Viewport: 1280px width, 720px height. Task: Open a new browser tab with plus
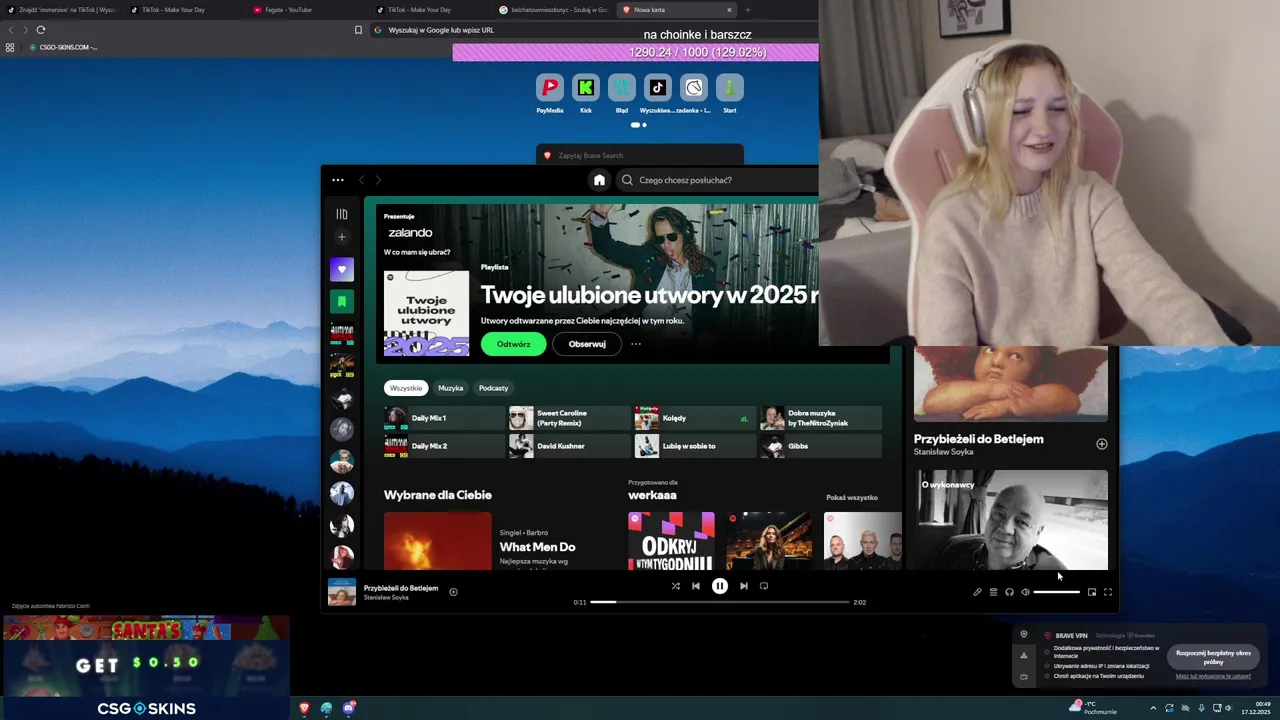747,10
